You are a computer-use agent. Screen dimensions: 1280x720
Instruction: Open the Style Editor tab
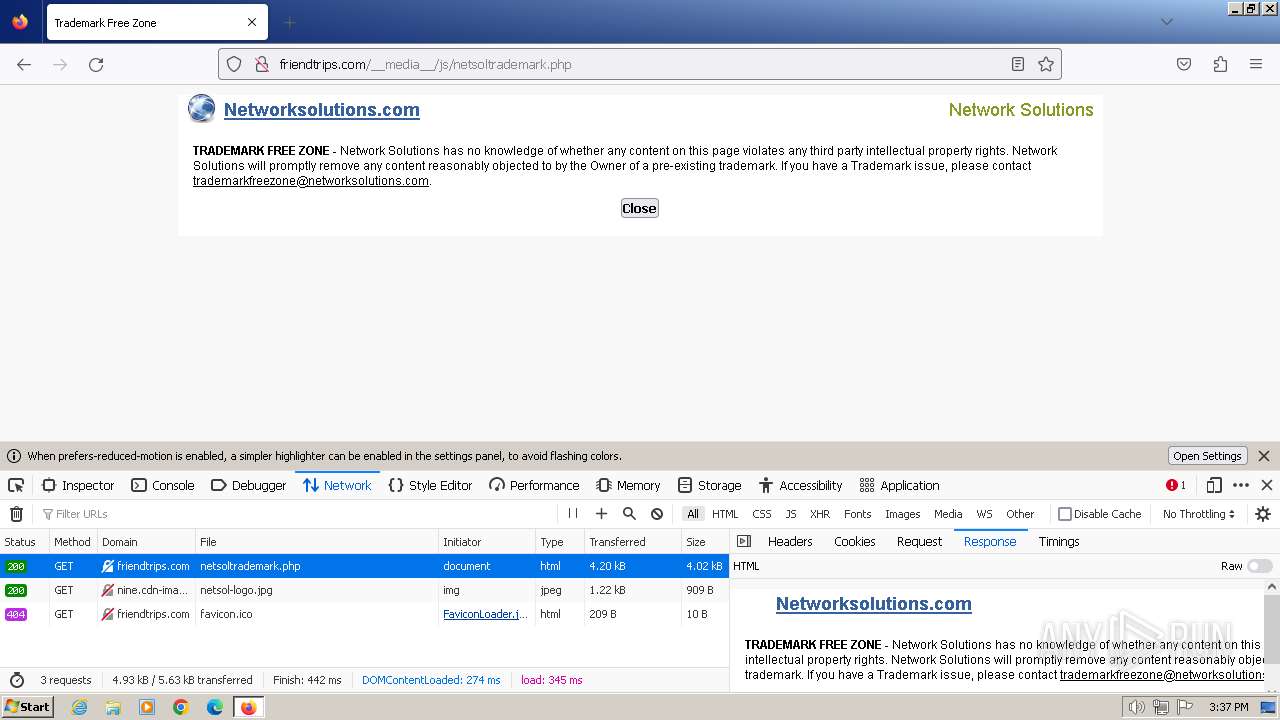[x=430, y=485]
